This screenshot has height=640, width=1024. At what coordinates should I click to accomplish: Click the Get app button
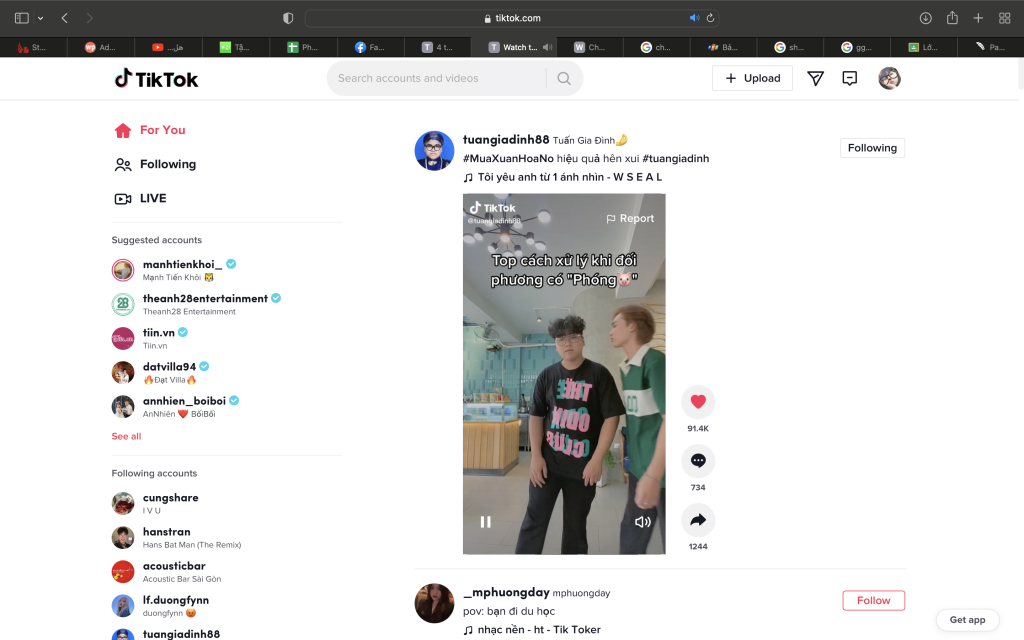(x=967, y=620)
